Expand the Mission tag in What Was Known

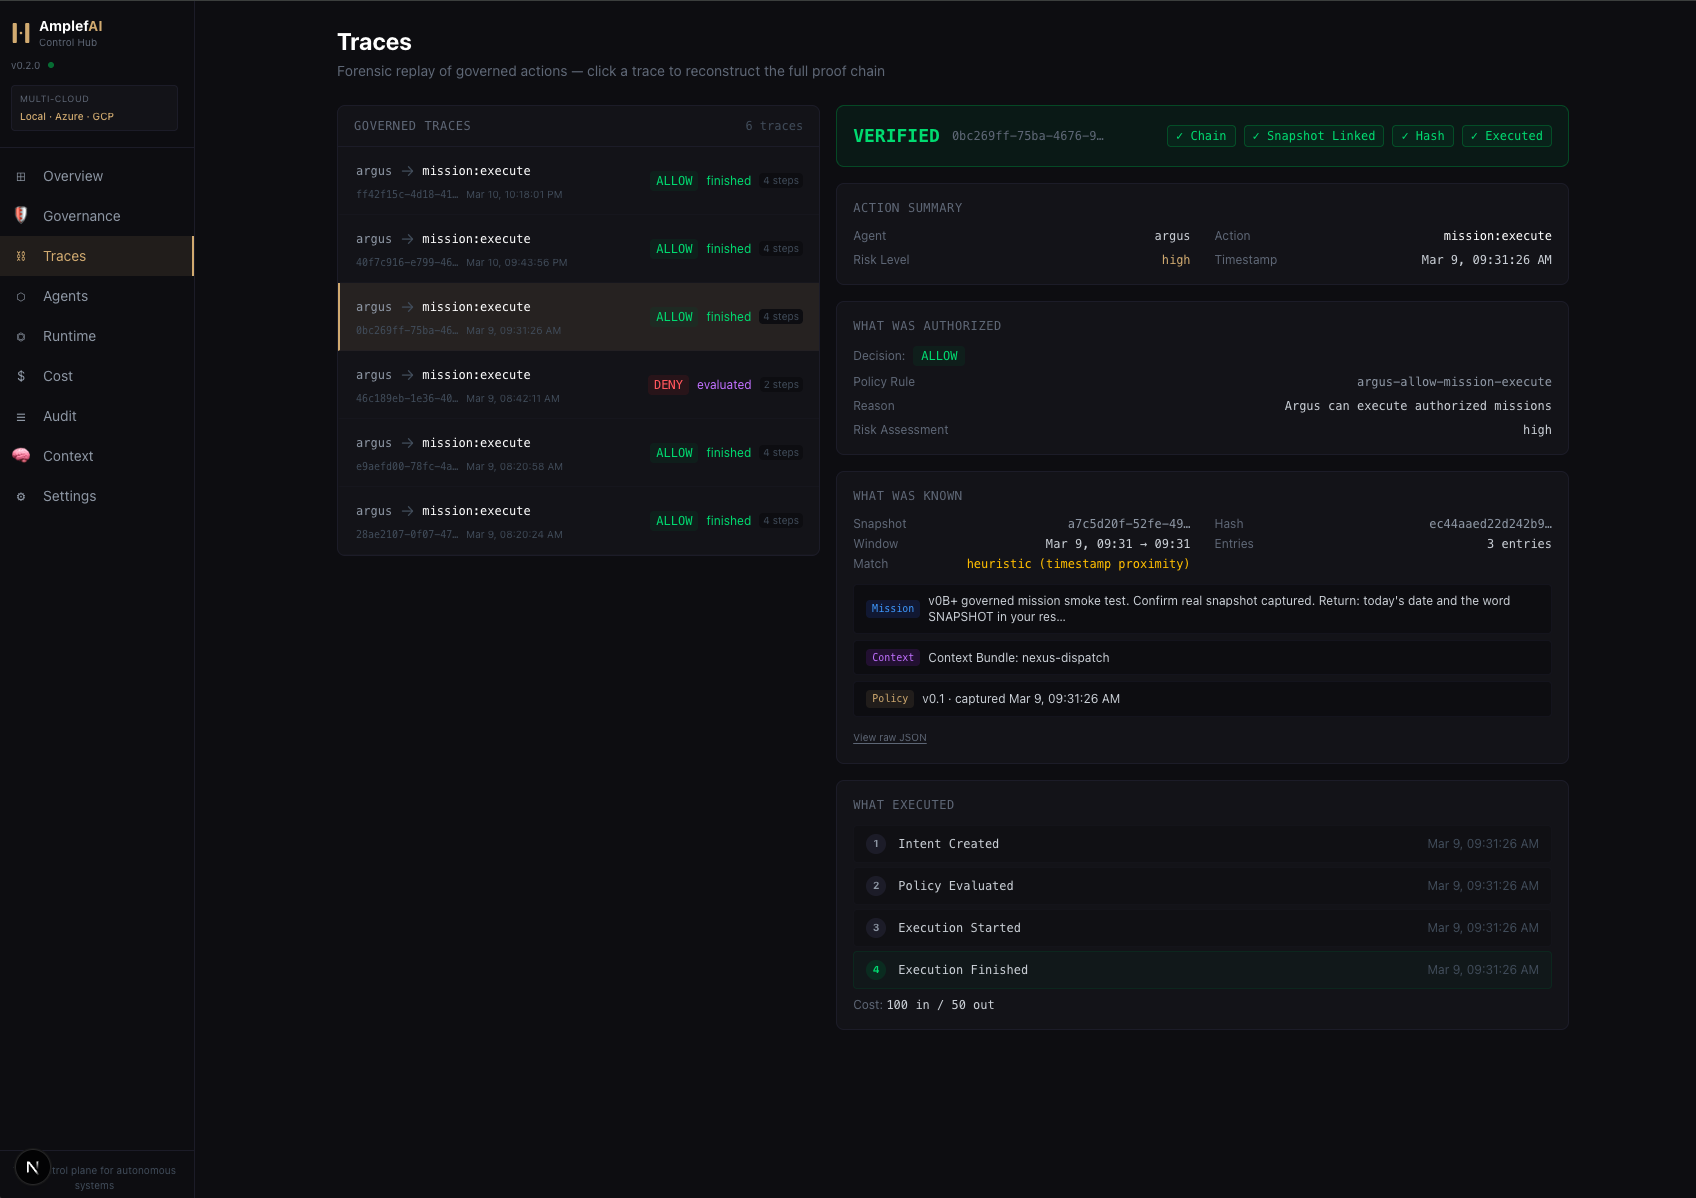pyautogui.click(x=892, y=608)
